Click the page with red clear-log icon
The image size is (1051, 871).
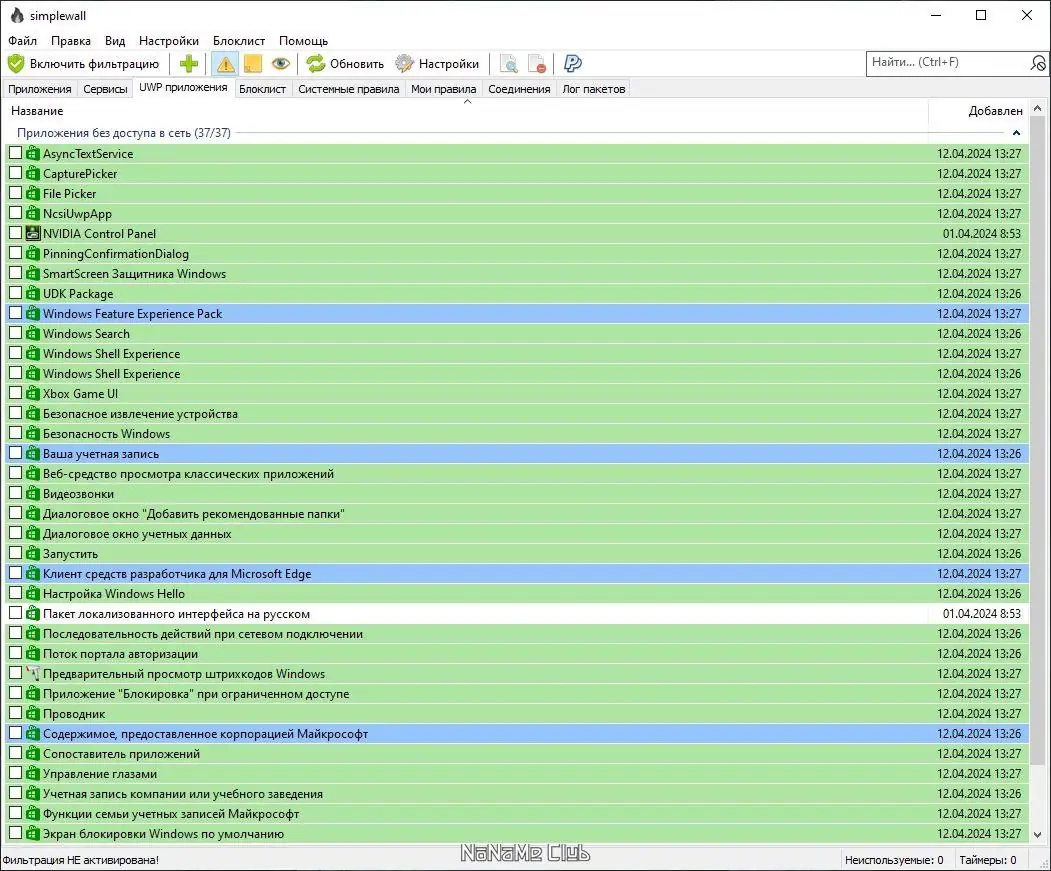[x=537, y=64]
